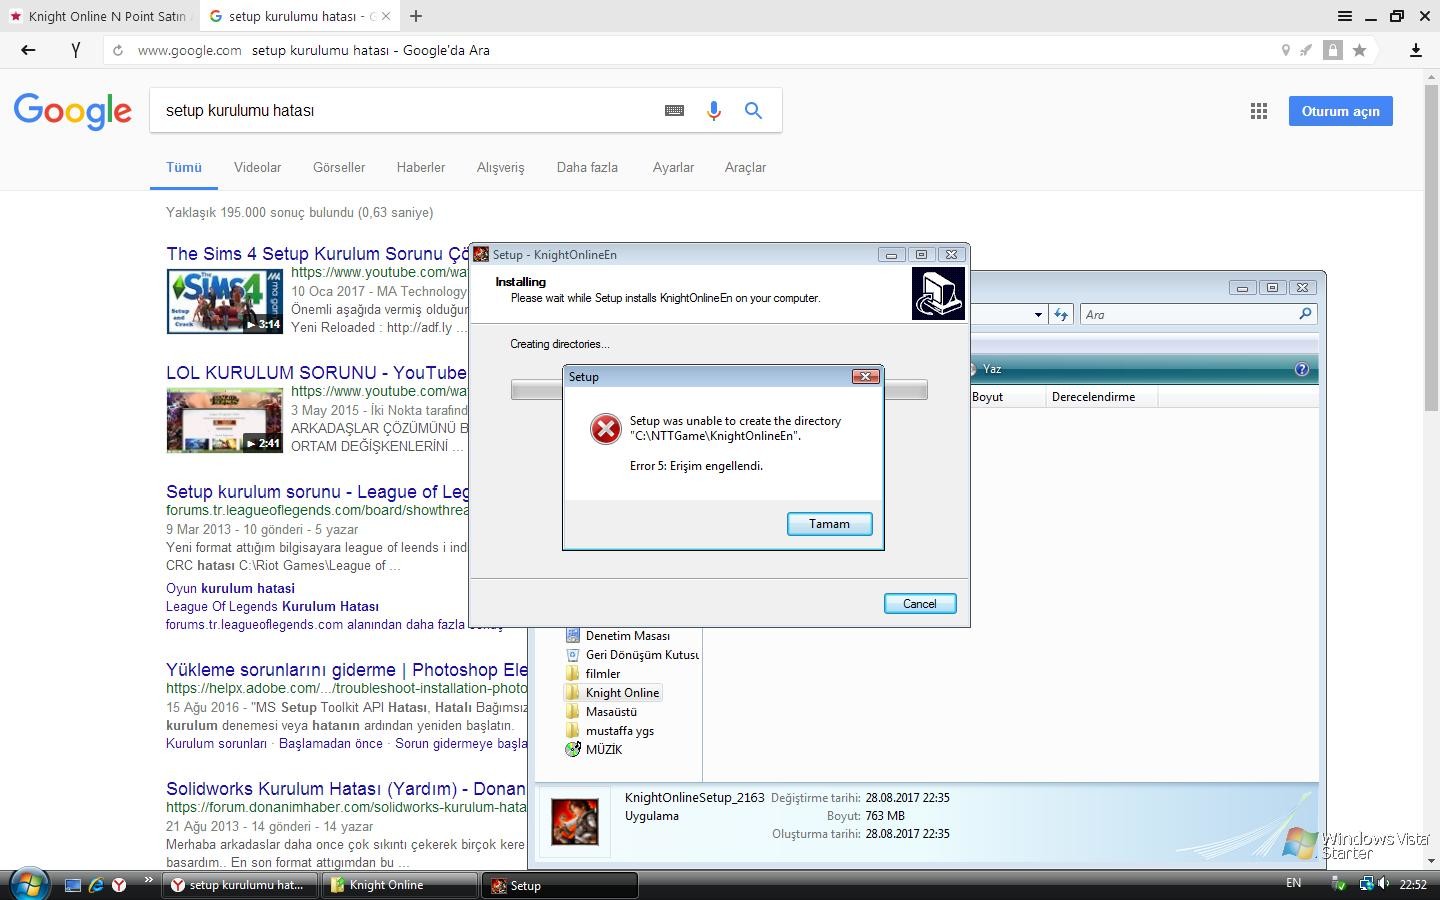1440x900 pixels.
Task: Select the Haberler search tab
Action: (x=421, y=168)
